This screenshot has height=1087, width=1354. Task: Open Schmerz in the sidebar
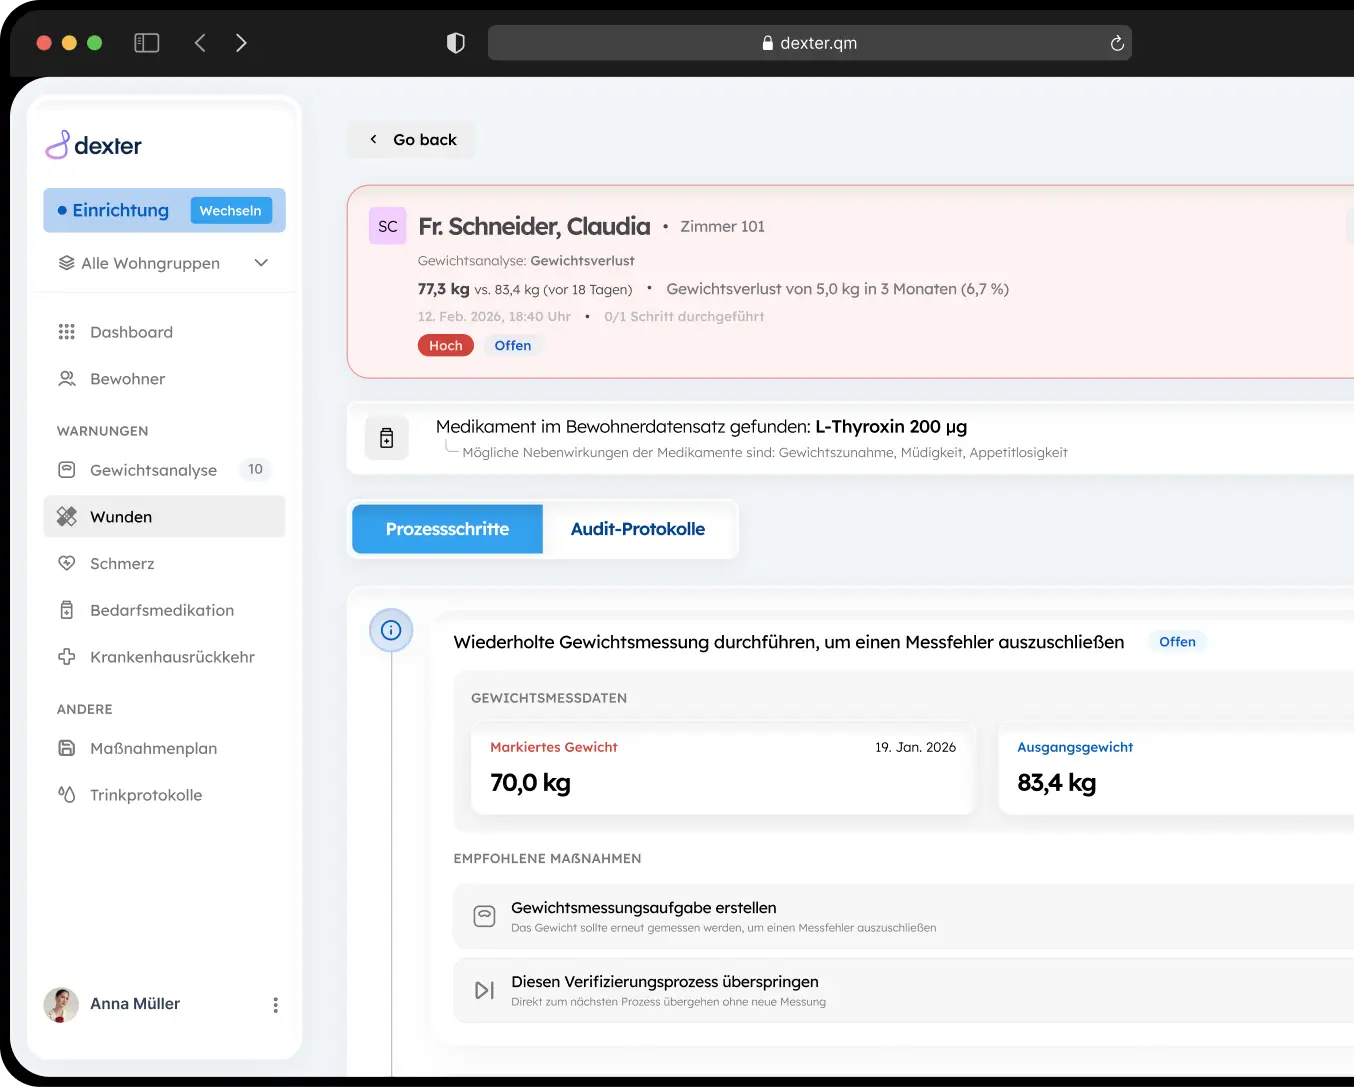tap(164, 564)
